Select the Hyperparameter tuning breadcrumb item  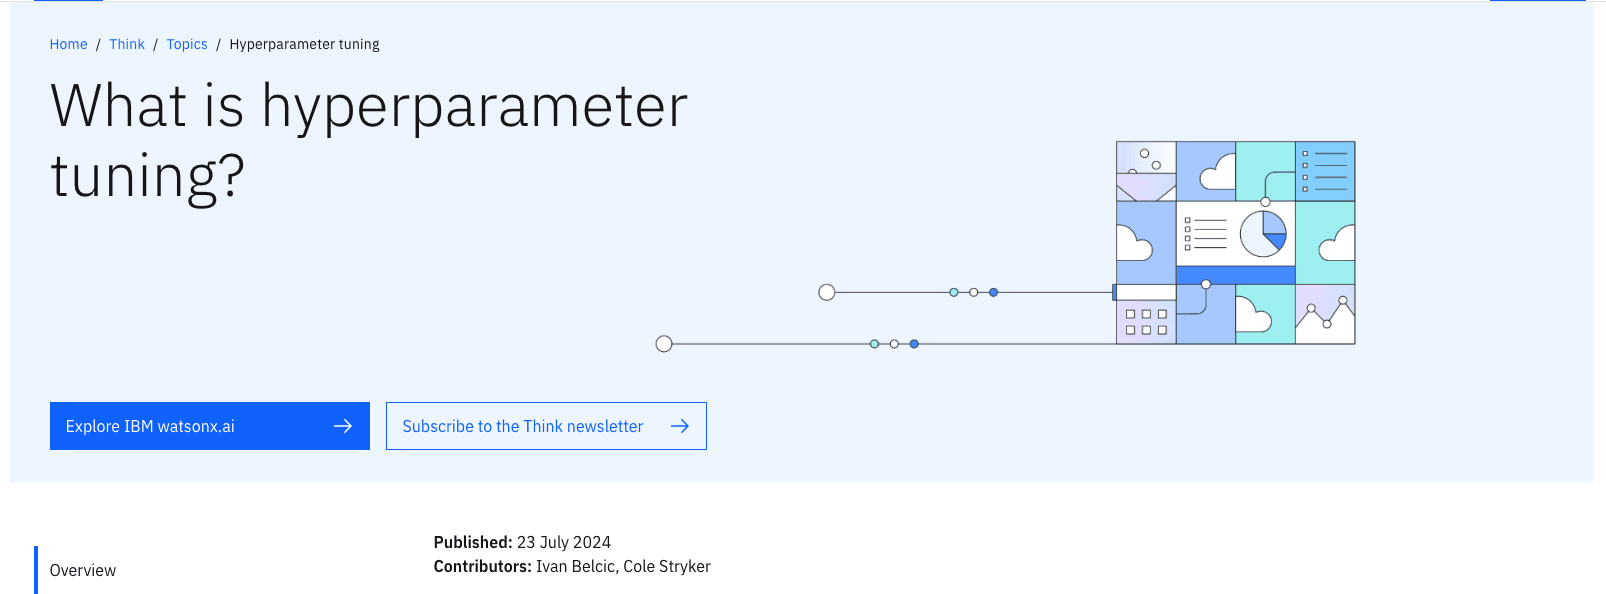[x=304, y=44]
